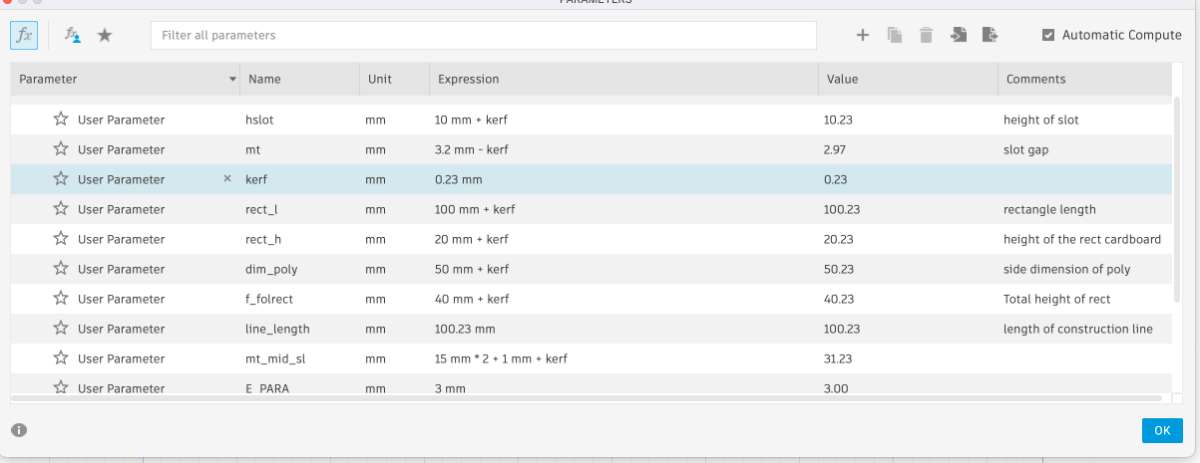The image size is (1200, 463).
Task: Click the export parameters icon
Action: coord(990,35)
